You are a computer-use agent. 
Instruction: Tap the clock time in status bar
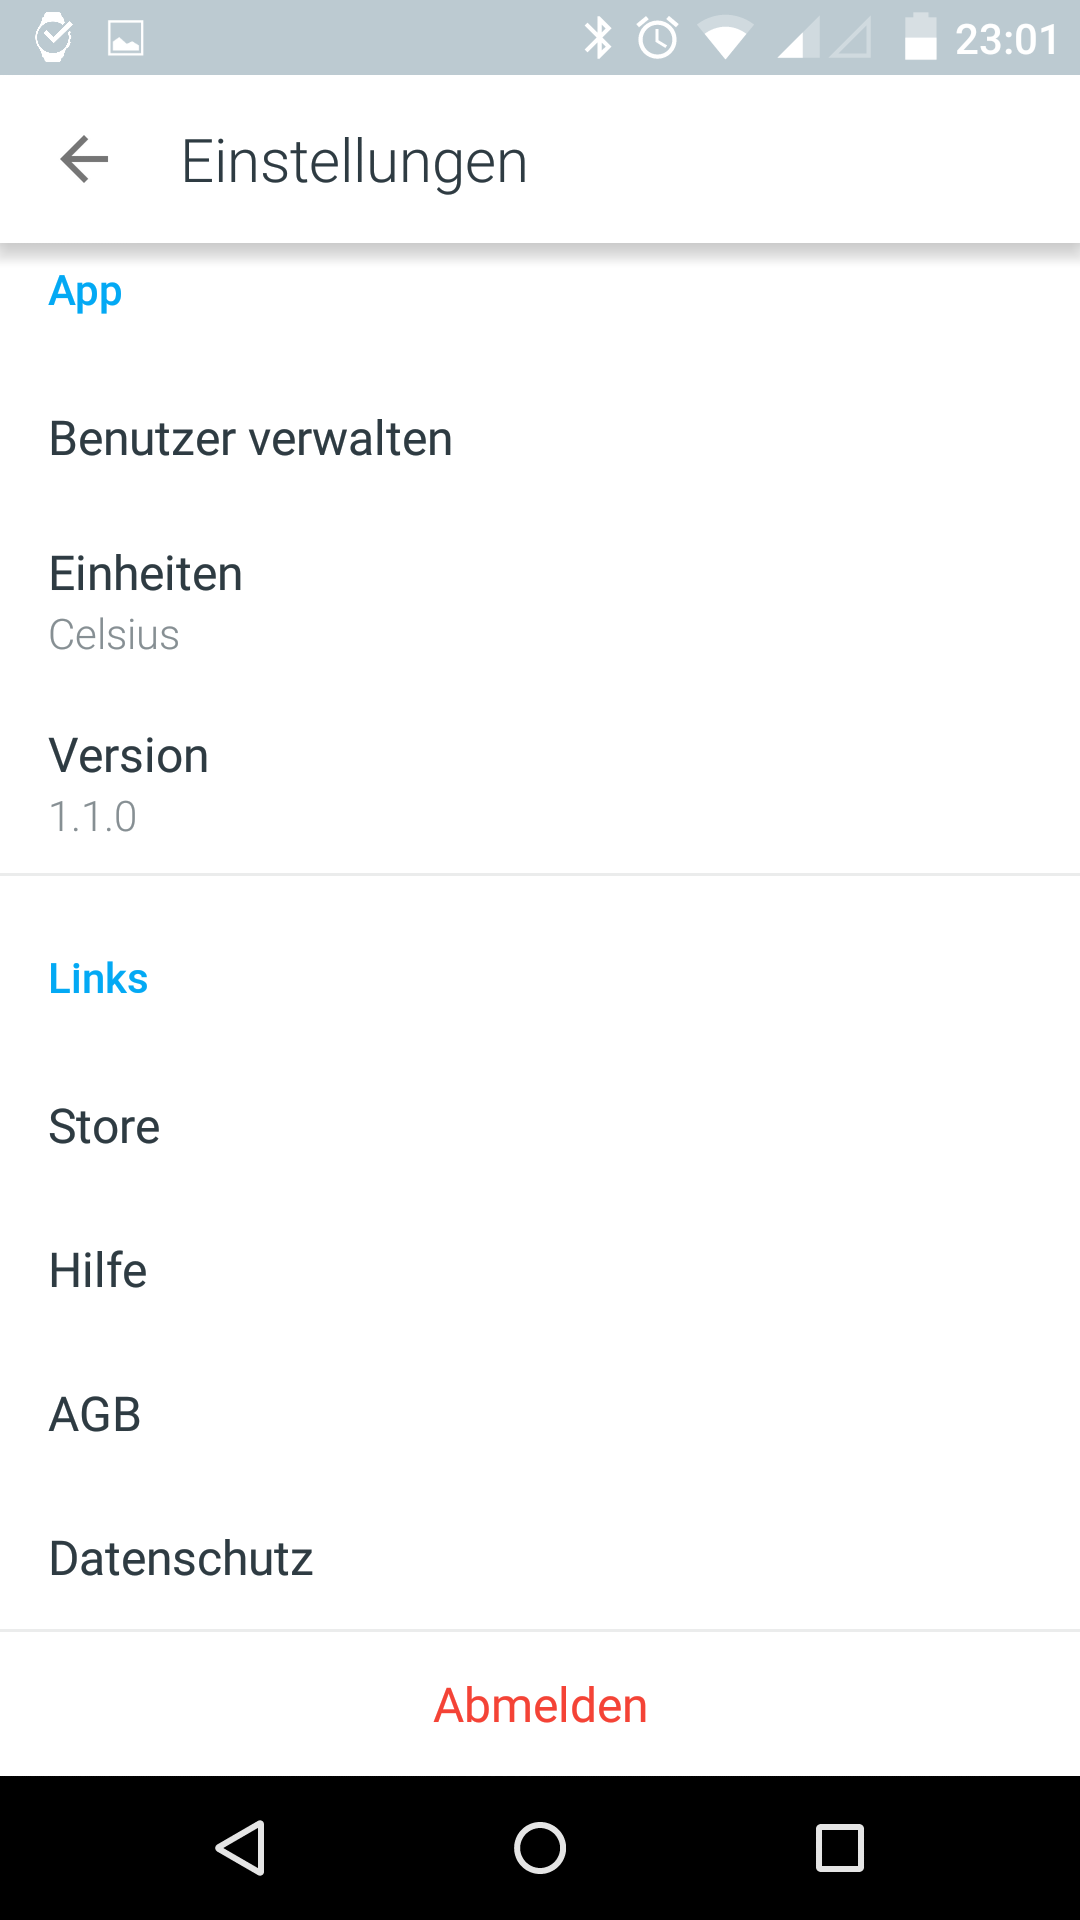point(1006,40)
